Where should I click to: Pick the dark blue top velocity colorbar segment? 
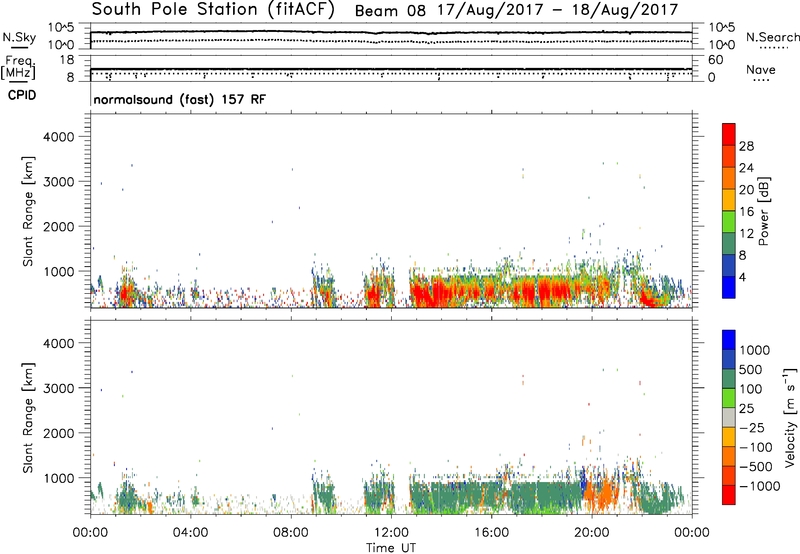click(729, 340)
